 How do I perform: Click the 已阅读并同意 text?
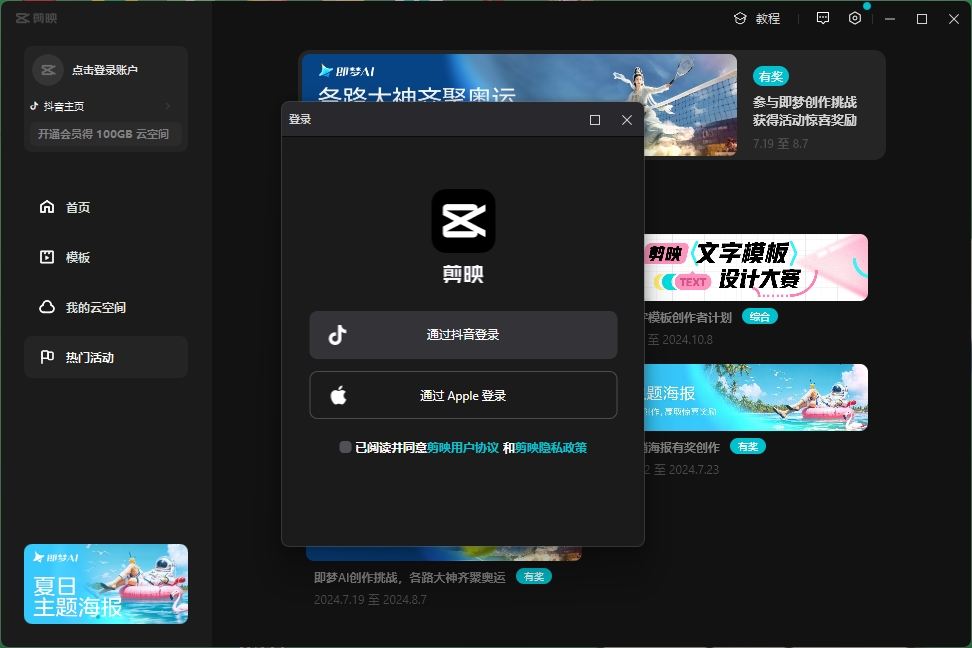tap(391, 448)
